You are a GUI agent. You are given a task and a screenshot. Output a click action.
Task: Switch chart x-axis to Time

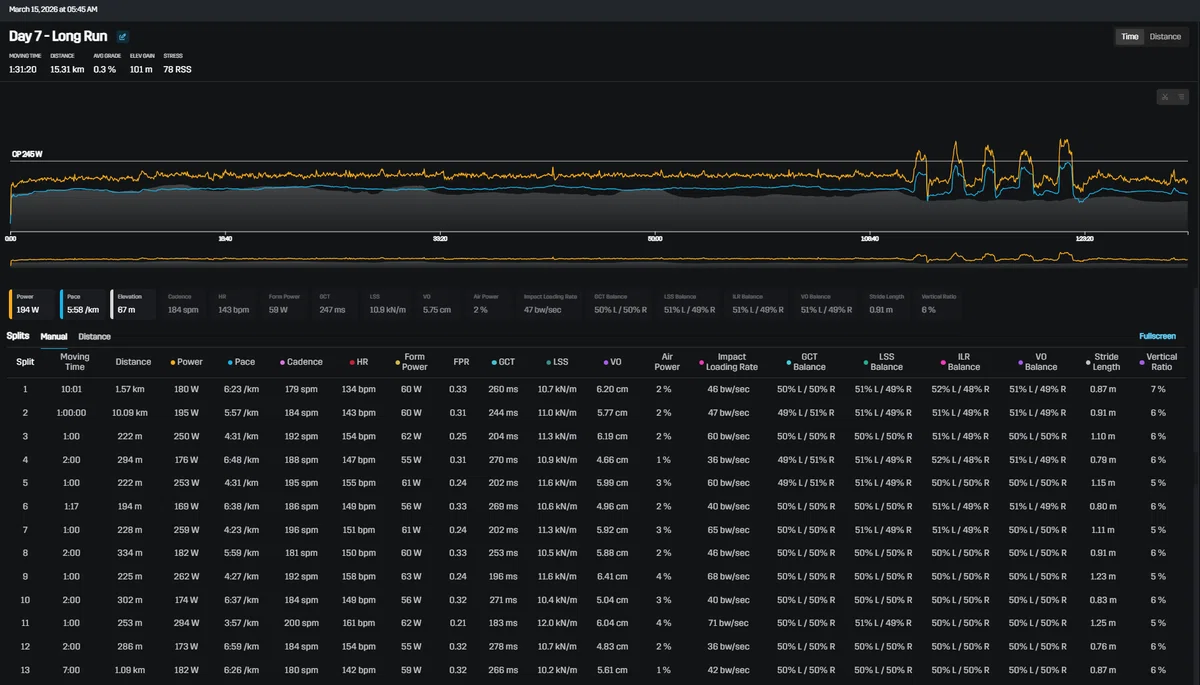point(1129,36)
